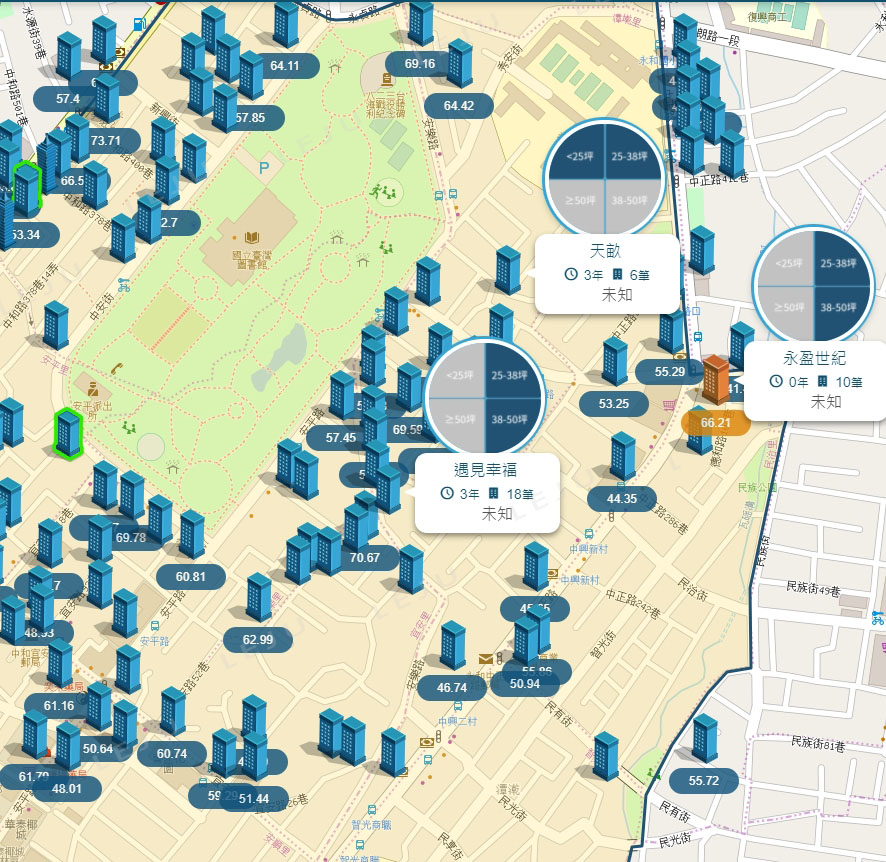Click the blue building above the 55.72 label

click(705, 738)
